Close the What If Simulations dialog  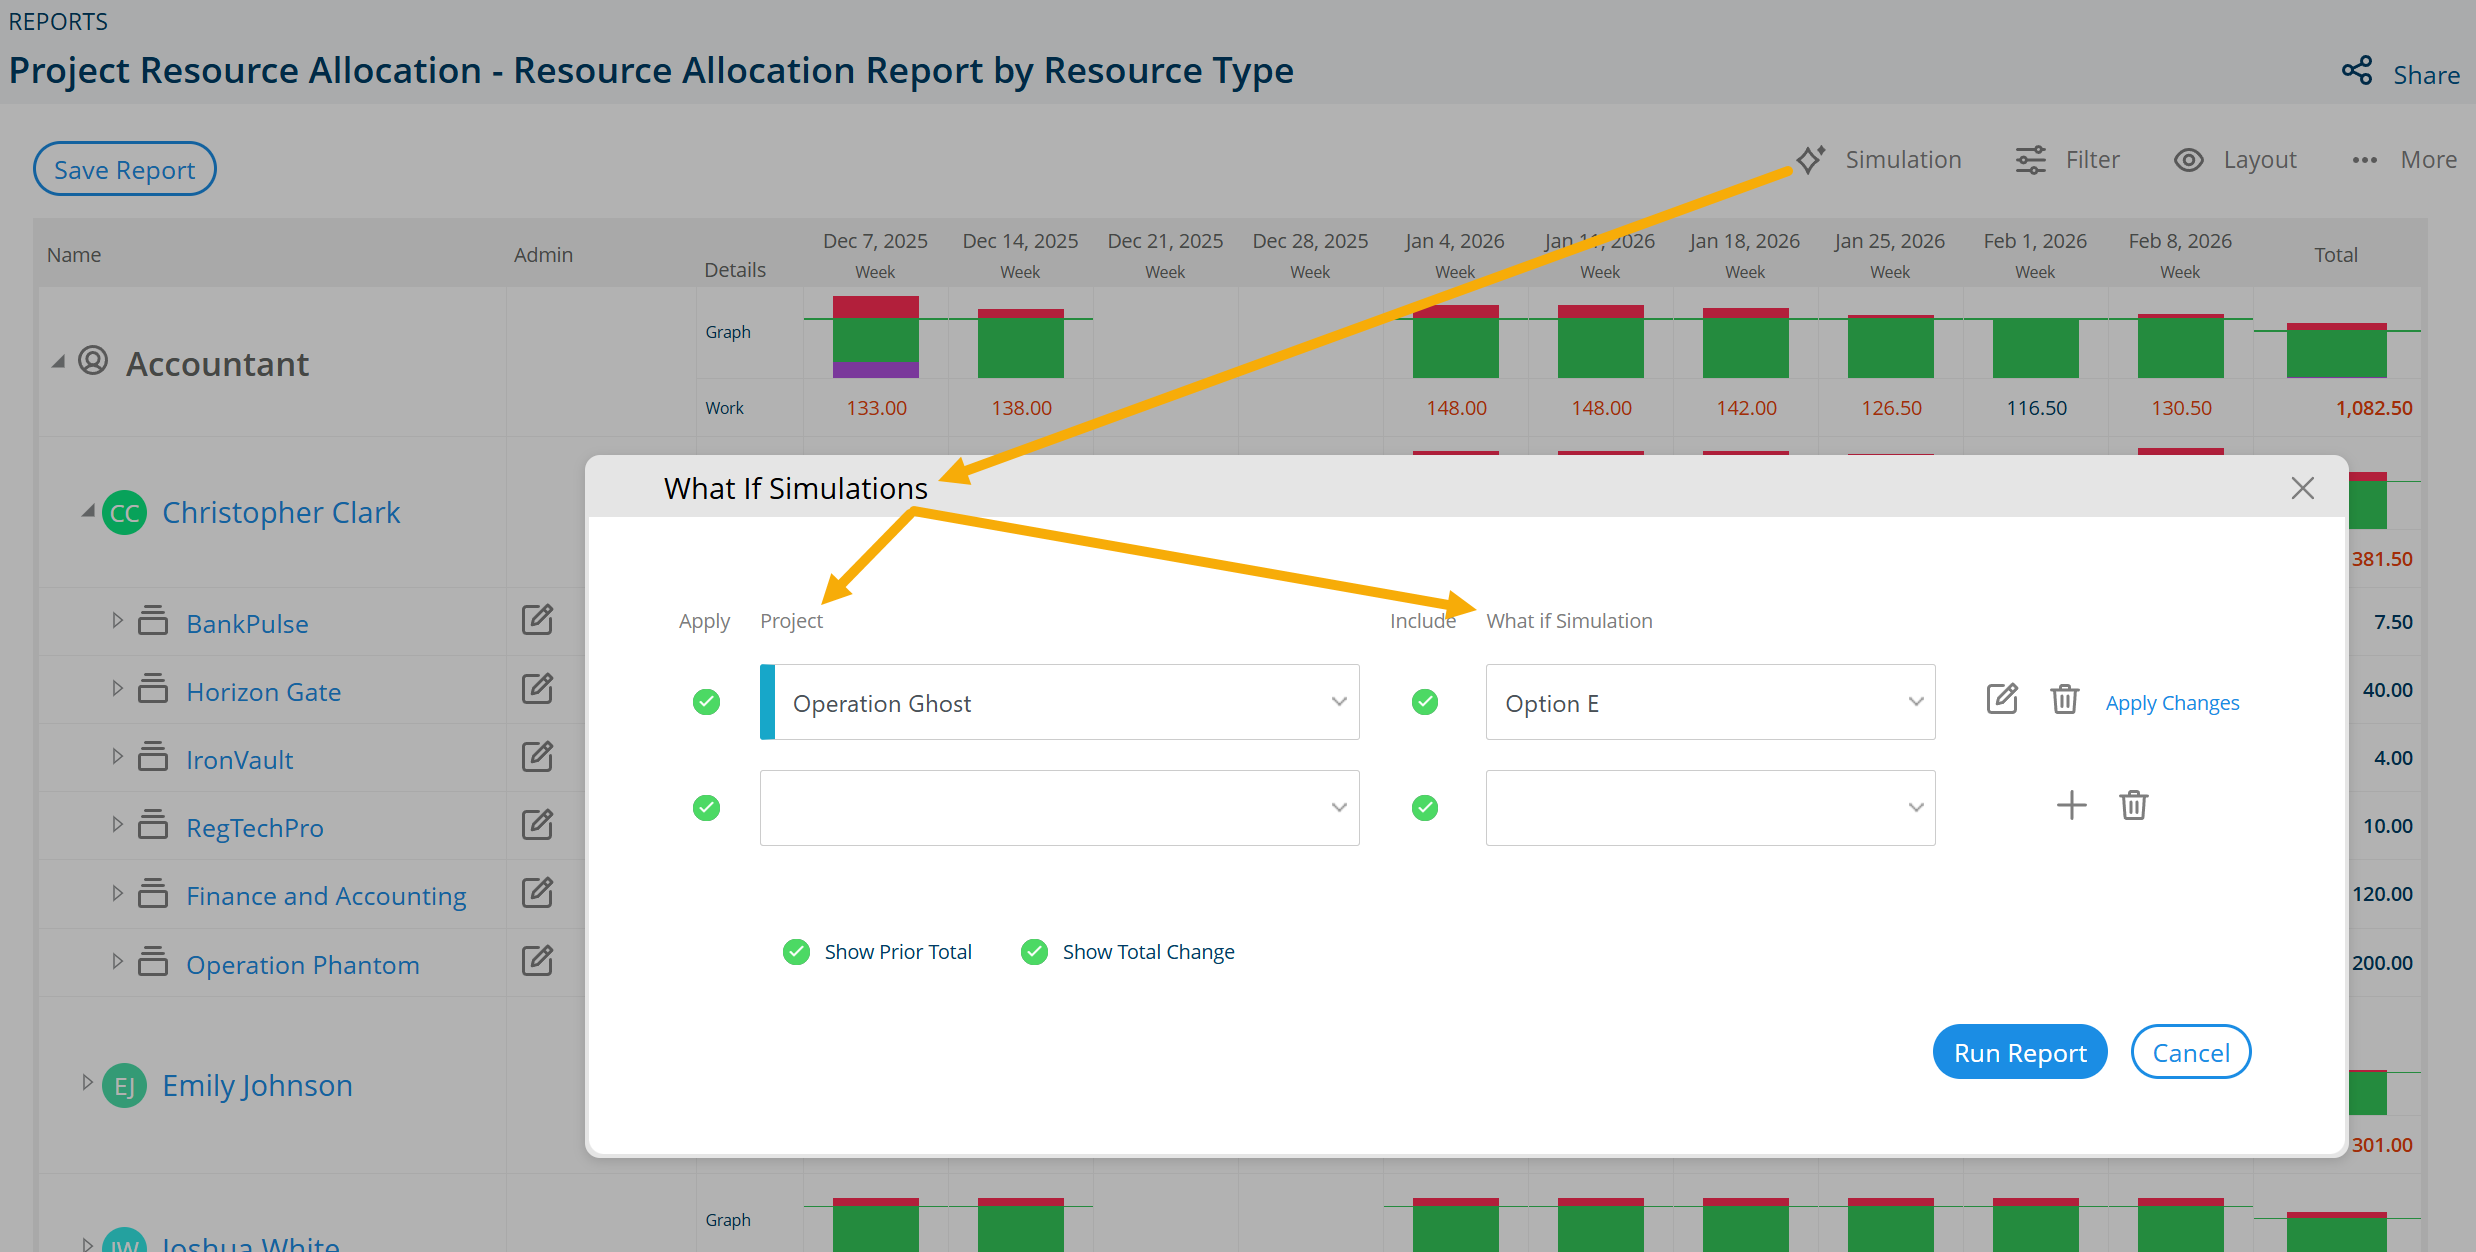pyautogui.click(x=2302, y=488)
